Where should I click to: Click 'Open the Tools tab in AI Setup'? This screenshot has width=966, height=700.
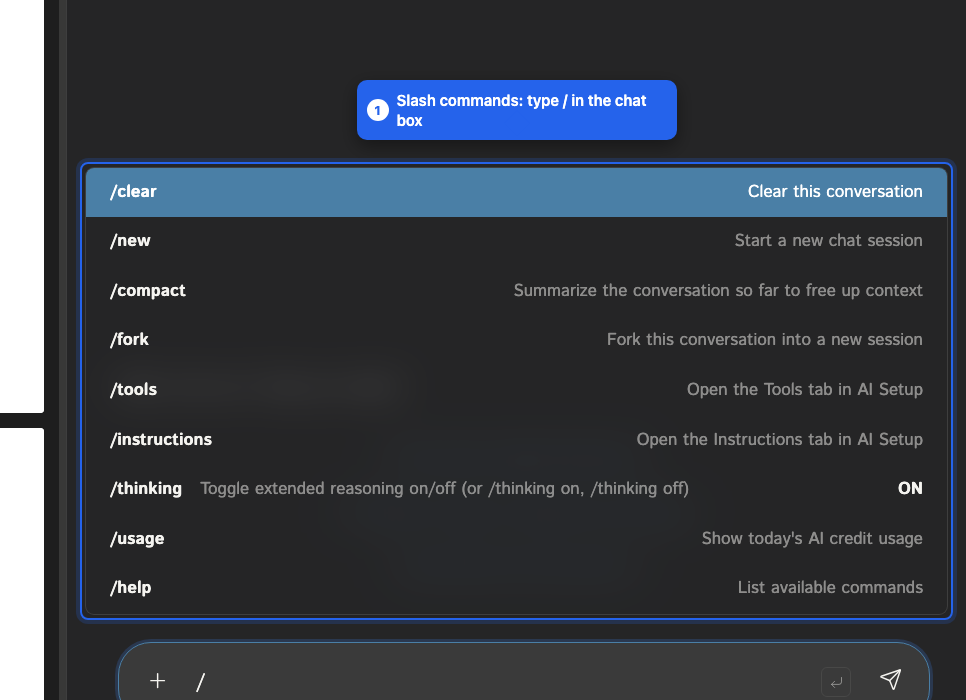805,389
